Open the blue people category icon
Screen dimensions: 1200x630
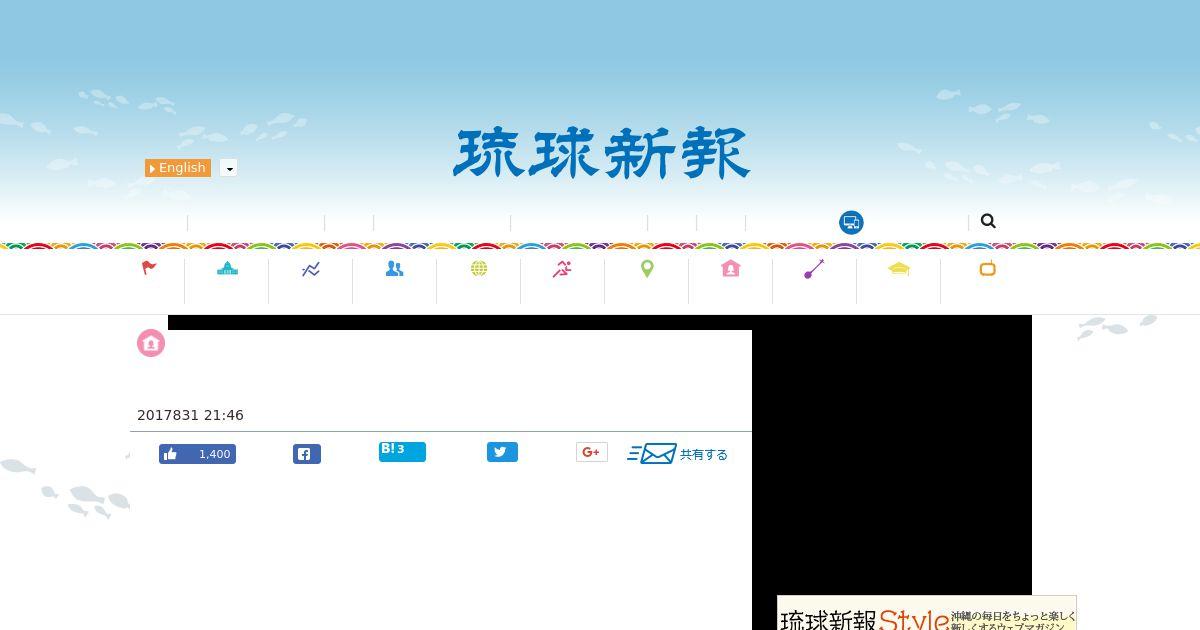(x=394, y=269)
